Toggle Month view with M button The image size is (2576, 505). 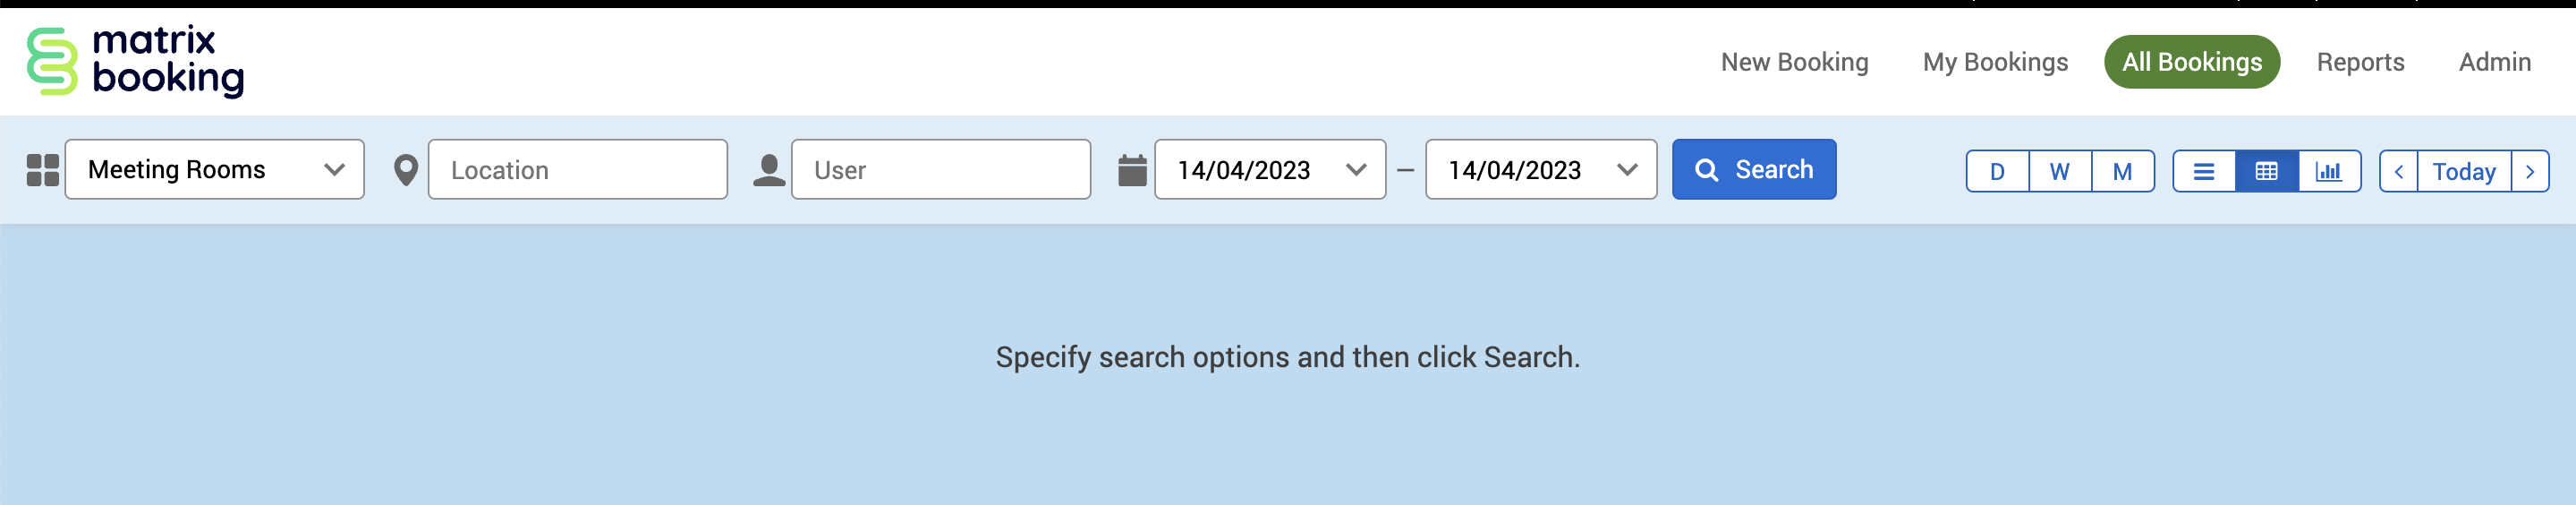point(2122,171)
